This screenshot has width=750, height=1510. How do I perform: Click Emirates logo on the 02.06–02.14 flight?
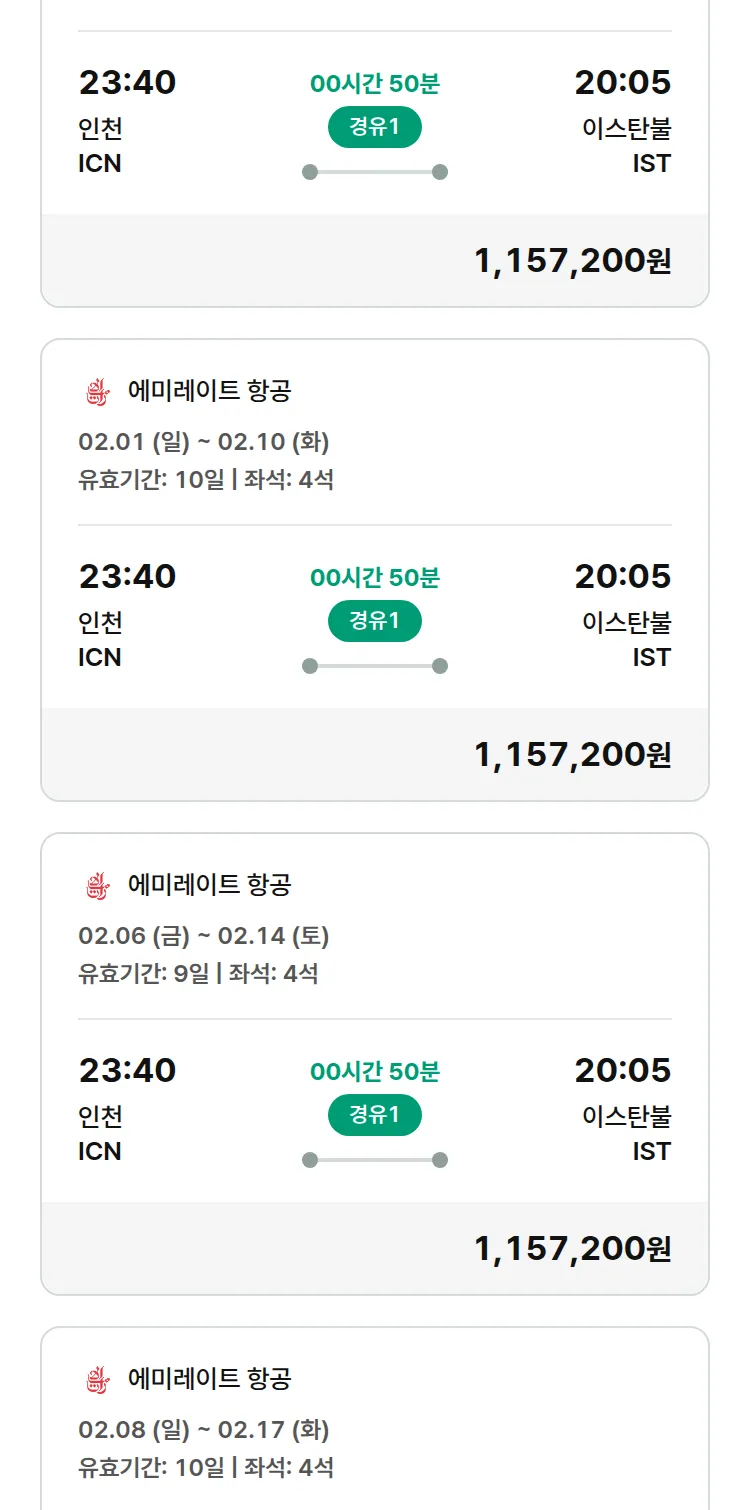click(95, 886)
